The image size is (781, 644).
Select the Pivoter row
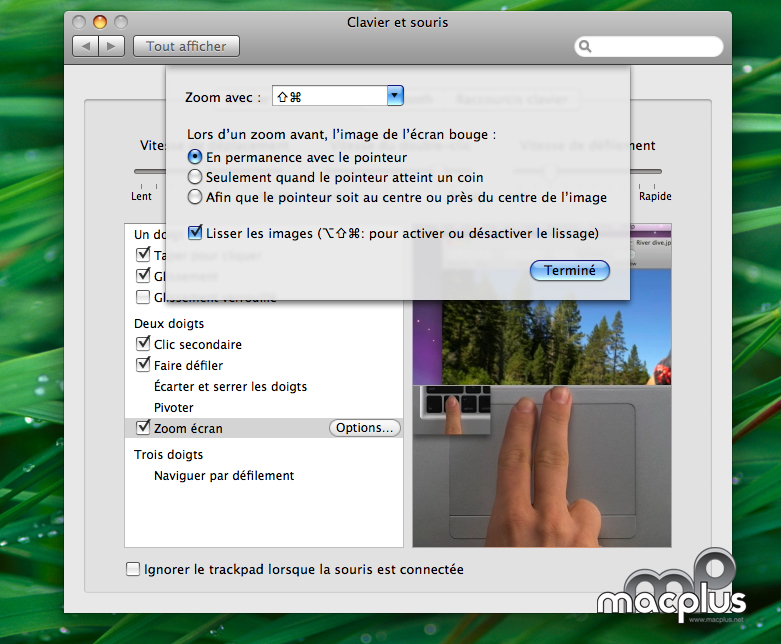coord(263,407)
